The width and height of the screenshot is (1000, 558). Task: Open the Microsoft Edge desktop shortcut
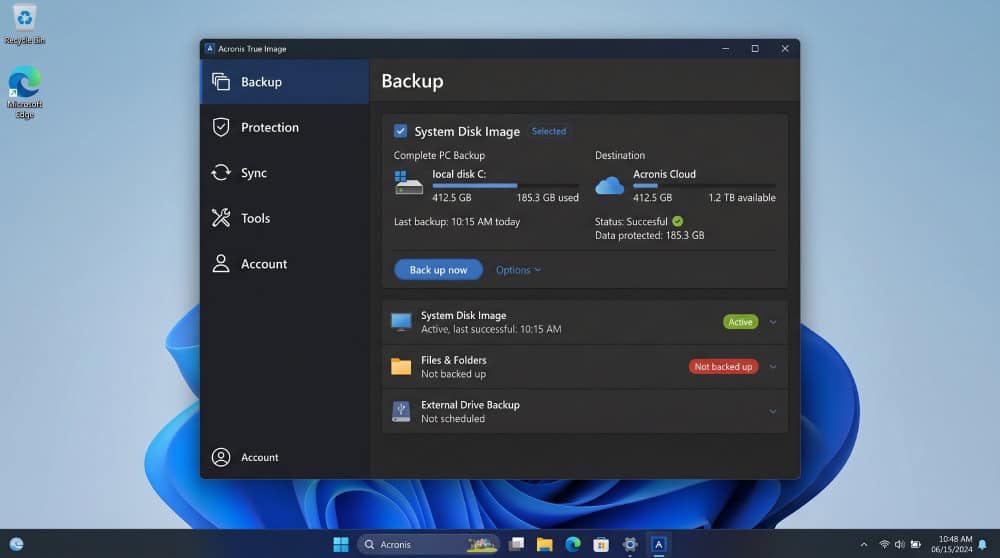tap(24, 92)
